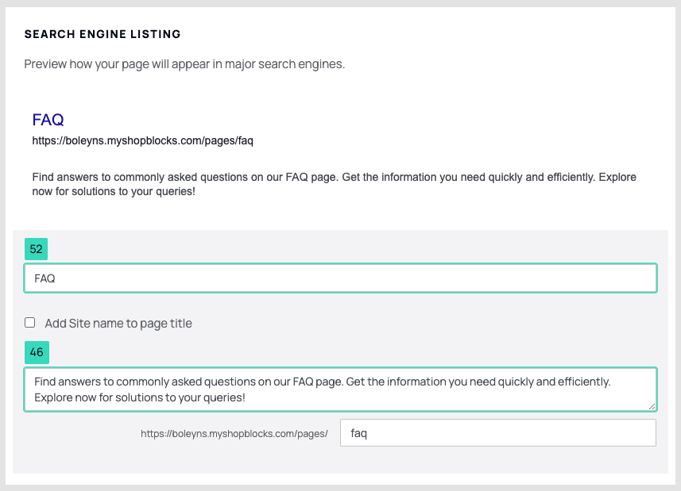681x491 pixels.
Task: Click the 46 character counter badge
Action: pos(36,352)
